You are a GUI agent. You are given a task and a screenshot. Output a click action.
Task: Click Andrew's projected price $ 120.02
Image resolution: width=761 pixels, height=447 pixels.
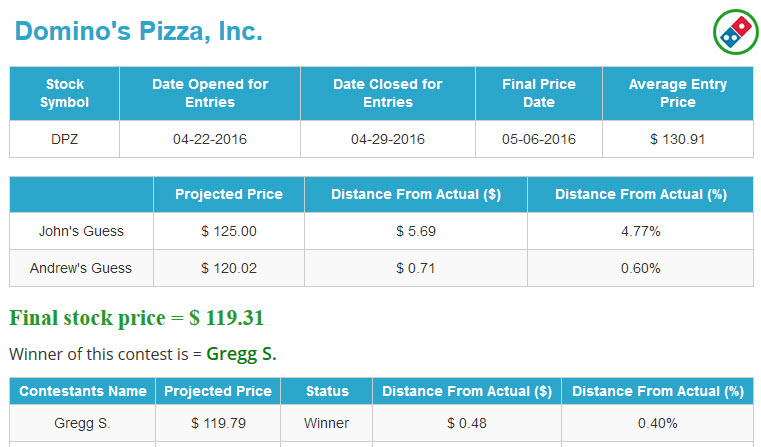[x=229, y=268]
